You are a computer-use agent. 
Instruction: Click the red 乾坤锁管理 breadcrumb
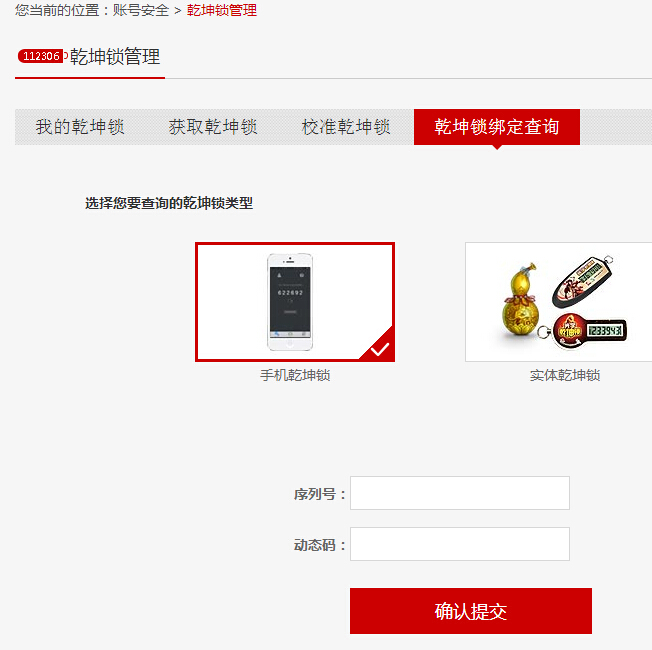222,10
